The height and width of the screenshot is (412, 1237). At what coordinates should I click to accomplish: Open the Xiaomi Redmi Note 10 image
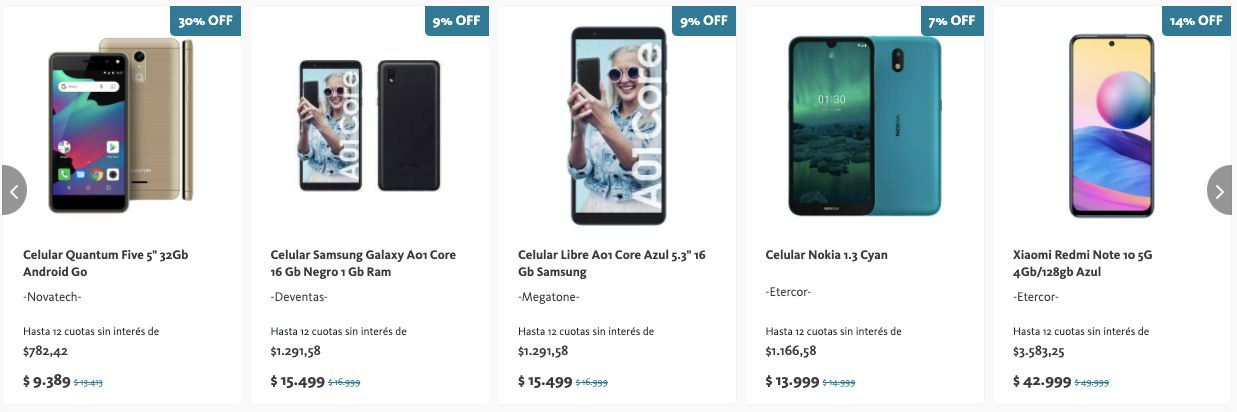[1111, 126]
